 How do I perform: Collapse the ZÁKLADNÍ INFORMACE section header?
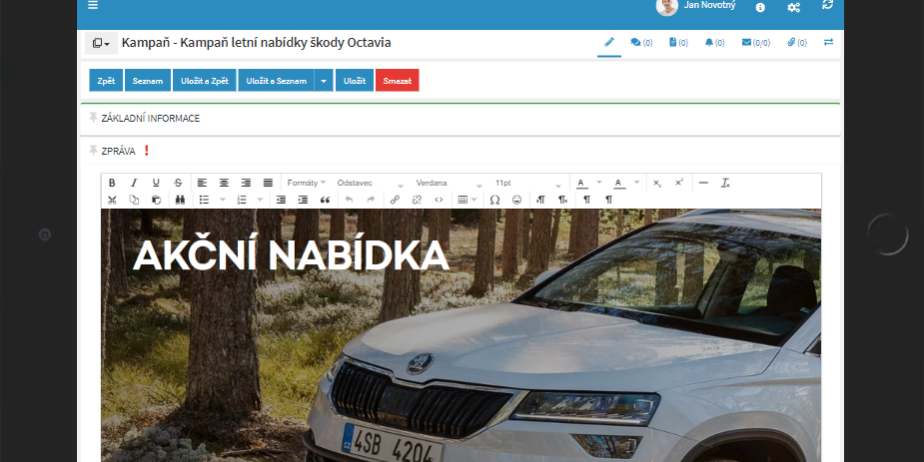click(x=150, y=118)
